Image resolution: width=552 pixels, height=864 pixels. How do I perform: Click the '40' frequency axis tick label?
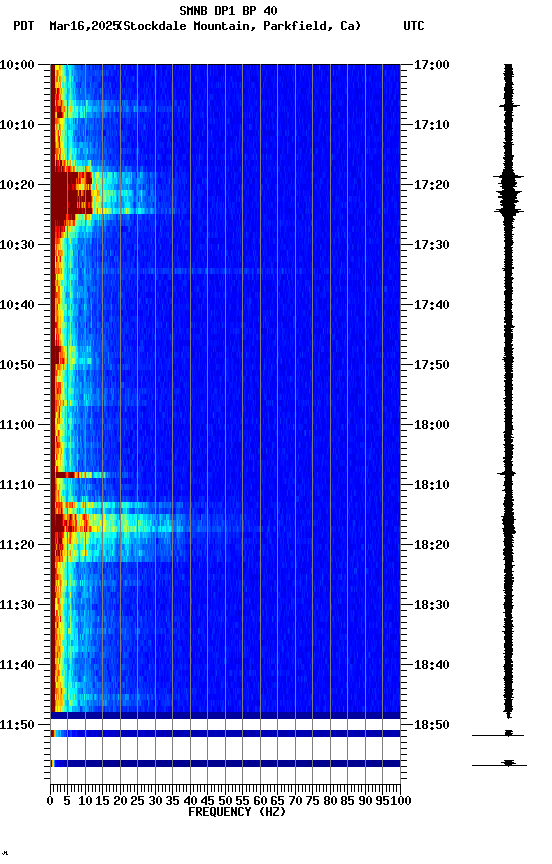coord(191,802)
